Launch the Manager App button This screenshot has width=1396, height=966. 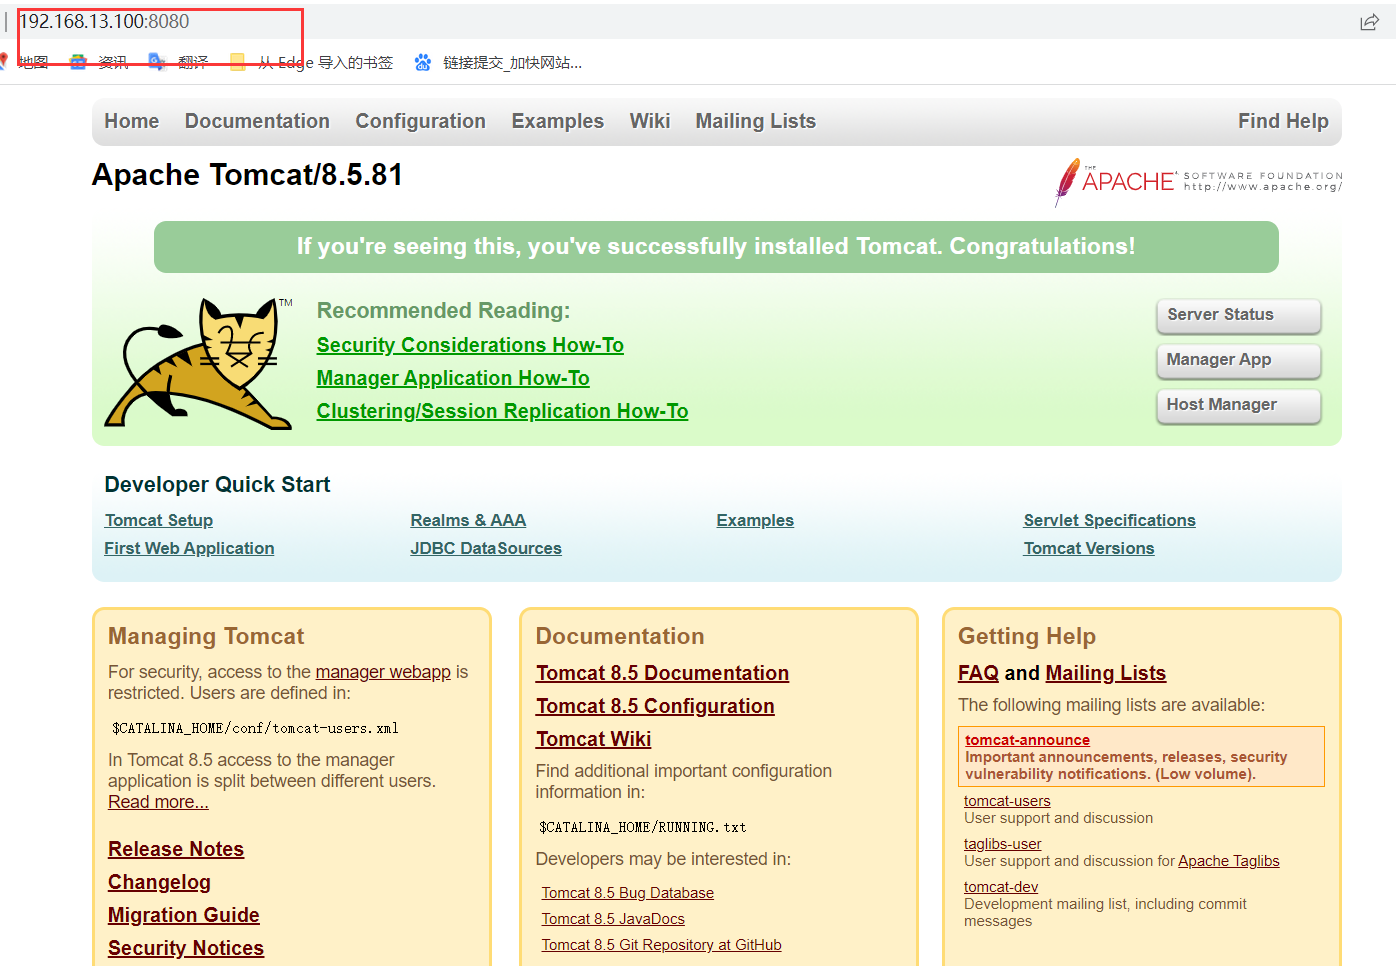(x=1238, y=360)
